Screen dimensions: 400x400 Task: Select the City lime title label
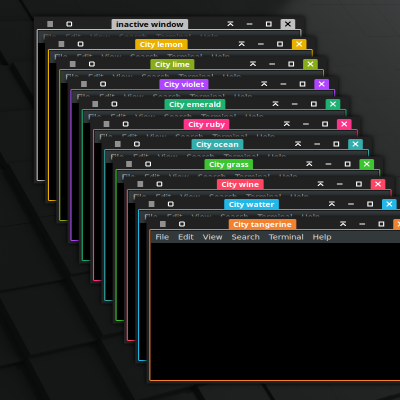tap(172, 64)
